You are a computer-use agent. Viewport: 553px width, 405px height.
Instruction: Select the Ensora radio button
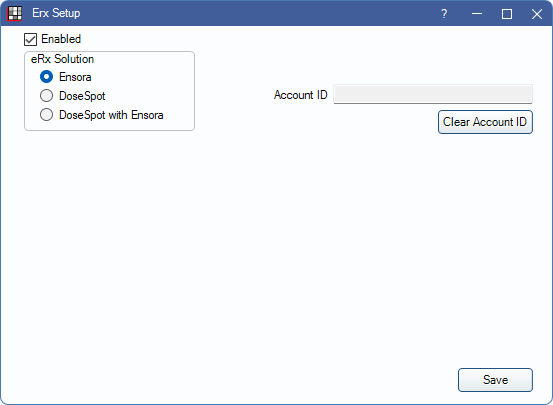[x=46, y=77]
